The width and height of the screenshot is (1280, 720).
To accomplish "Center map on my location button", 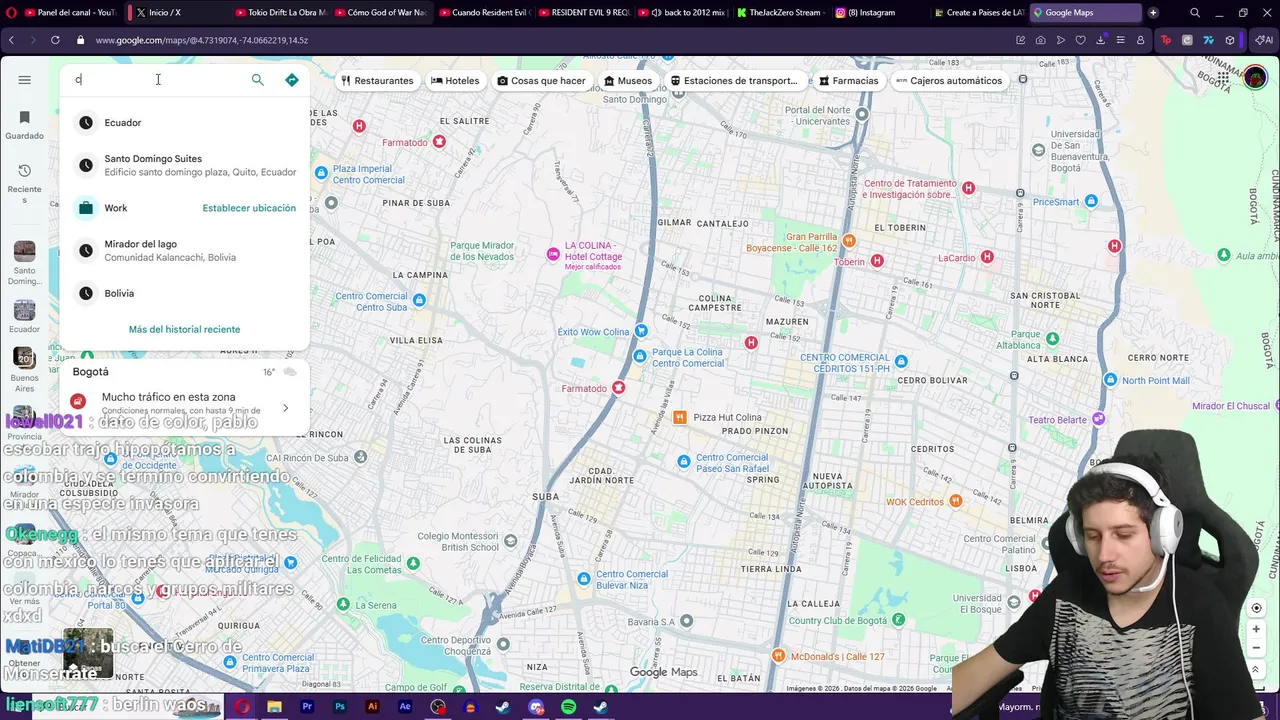I will click(x=1256, y=608).
